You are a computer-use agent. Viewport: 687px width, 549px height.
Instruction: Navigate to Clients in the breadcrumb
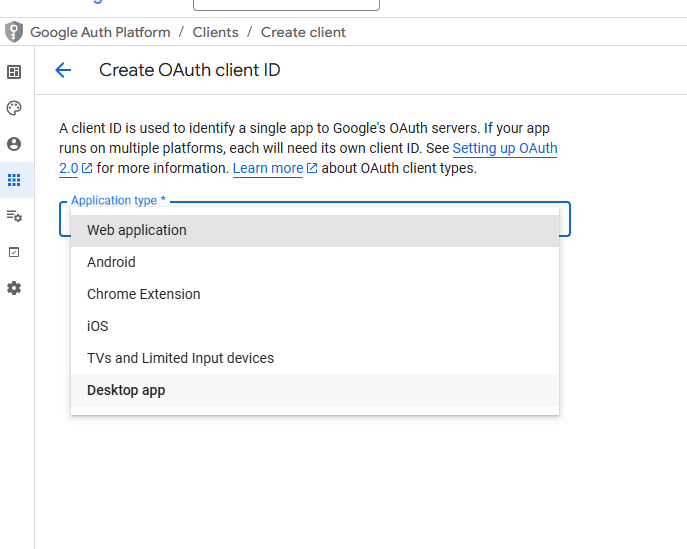pos(215,32)
